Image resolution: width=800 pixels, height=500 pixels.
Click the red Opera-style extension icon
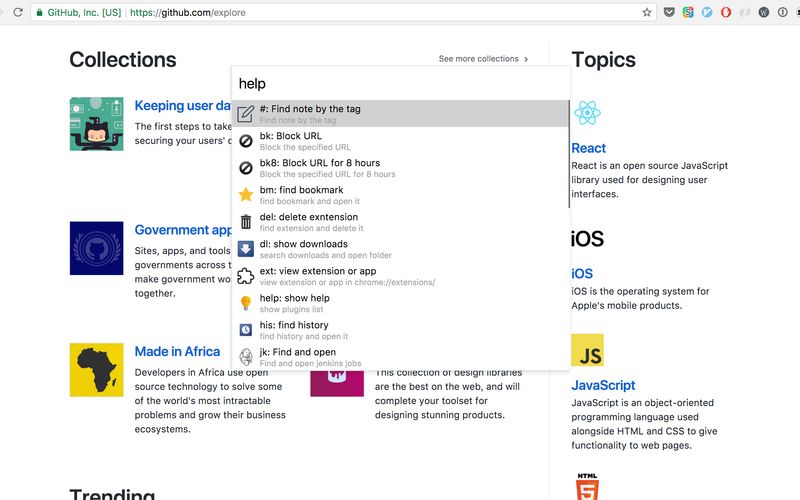click(726, 12)
